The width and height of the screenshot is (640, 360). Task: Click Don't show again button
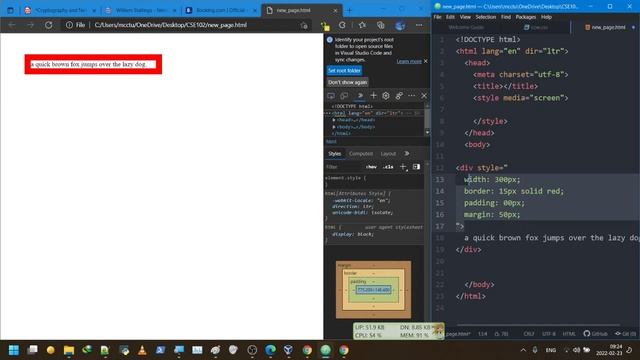[x=347, y=82]
